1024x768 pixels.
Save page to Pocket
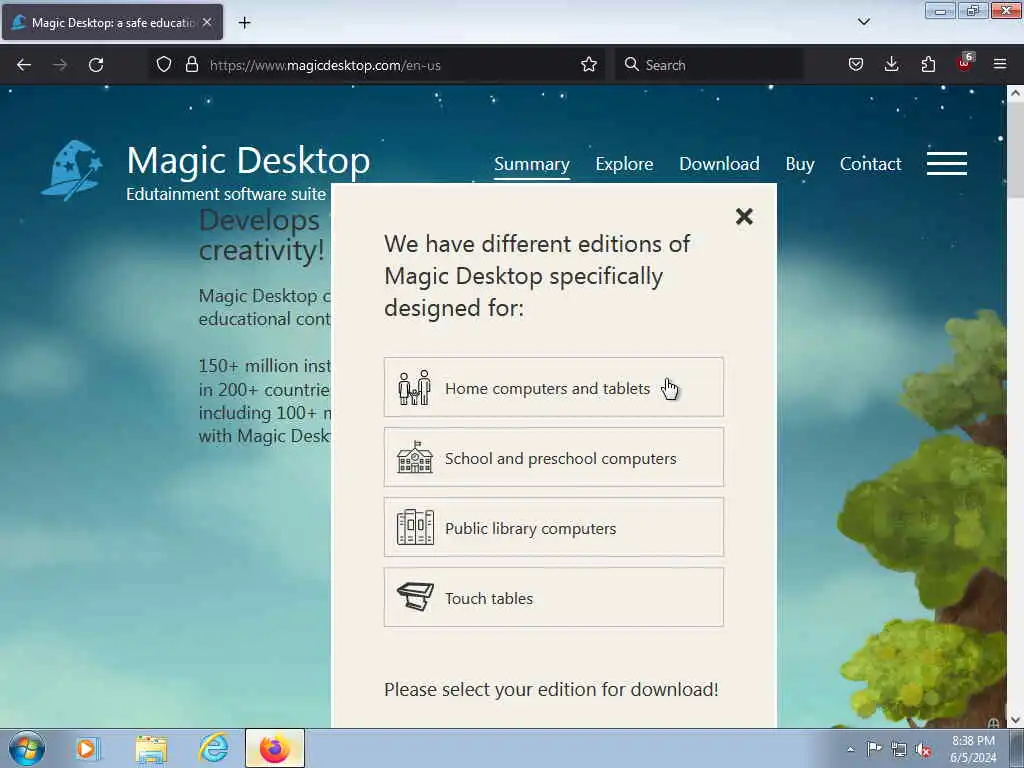[856, 65]
